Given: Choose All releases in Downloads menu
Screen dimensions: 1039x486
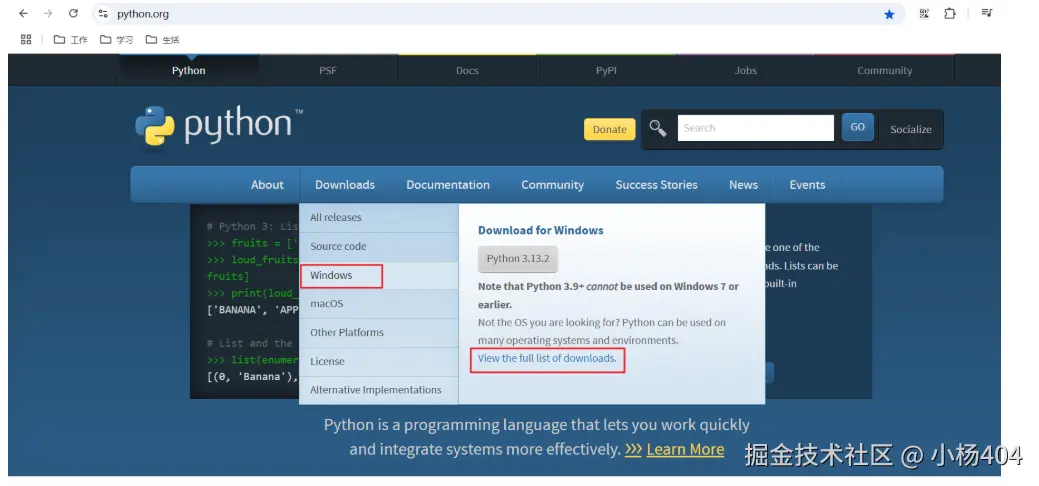Looking at the screenshot, I should tap(378, 217).
